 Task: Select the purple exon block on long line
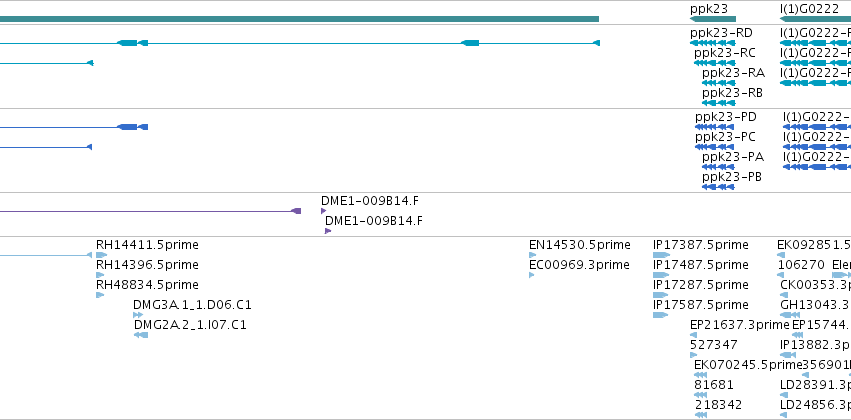296,211
